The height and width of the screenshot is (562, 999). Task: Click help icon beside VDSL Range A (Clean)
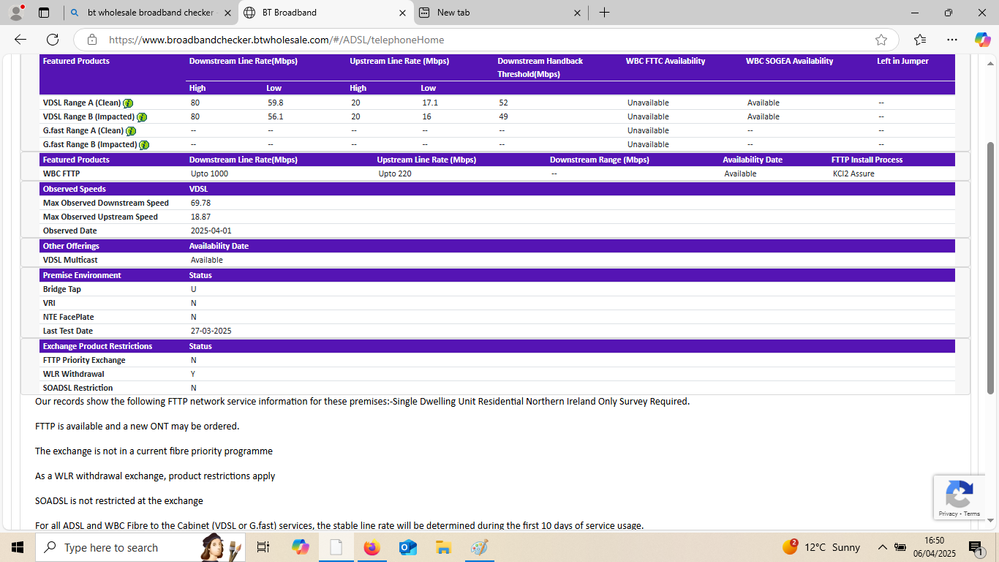click(x=129, y=103)
